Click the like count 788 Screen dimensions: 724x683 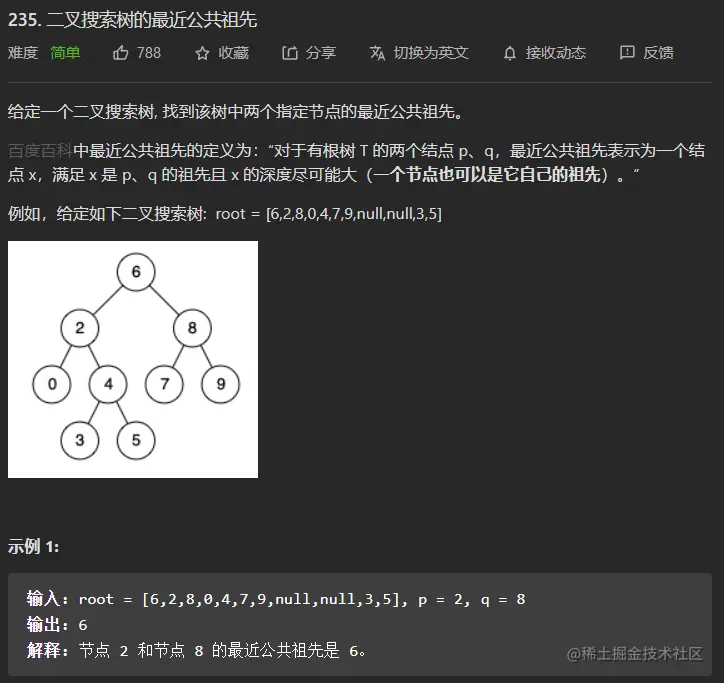pyautogui.click(x=149, y=53)
